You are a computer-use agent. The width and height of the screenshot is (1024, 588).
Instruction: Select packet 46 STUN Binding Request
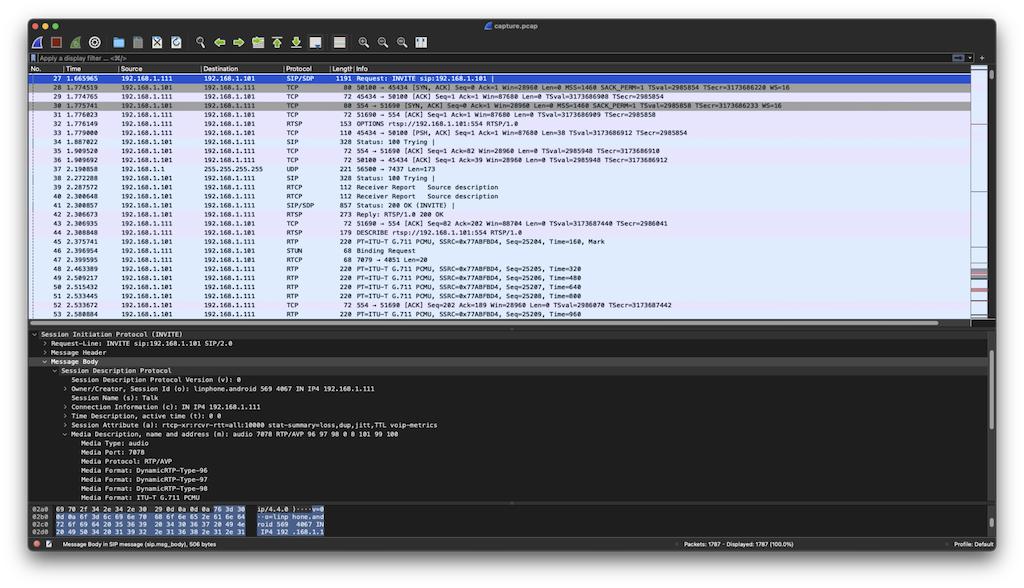point(500,250)
